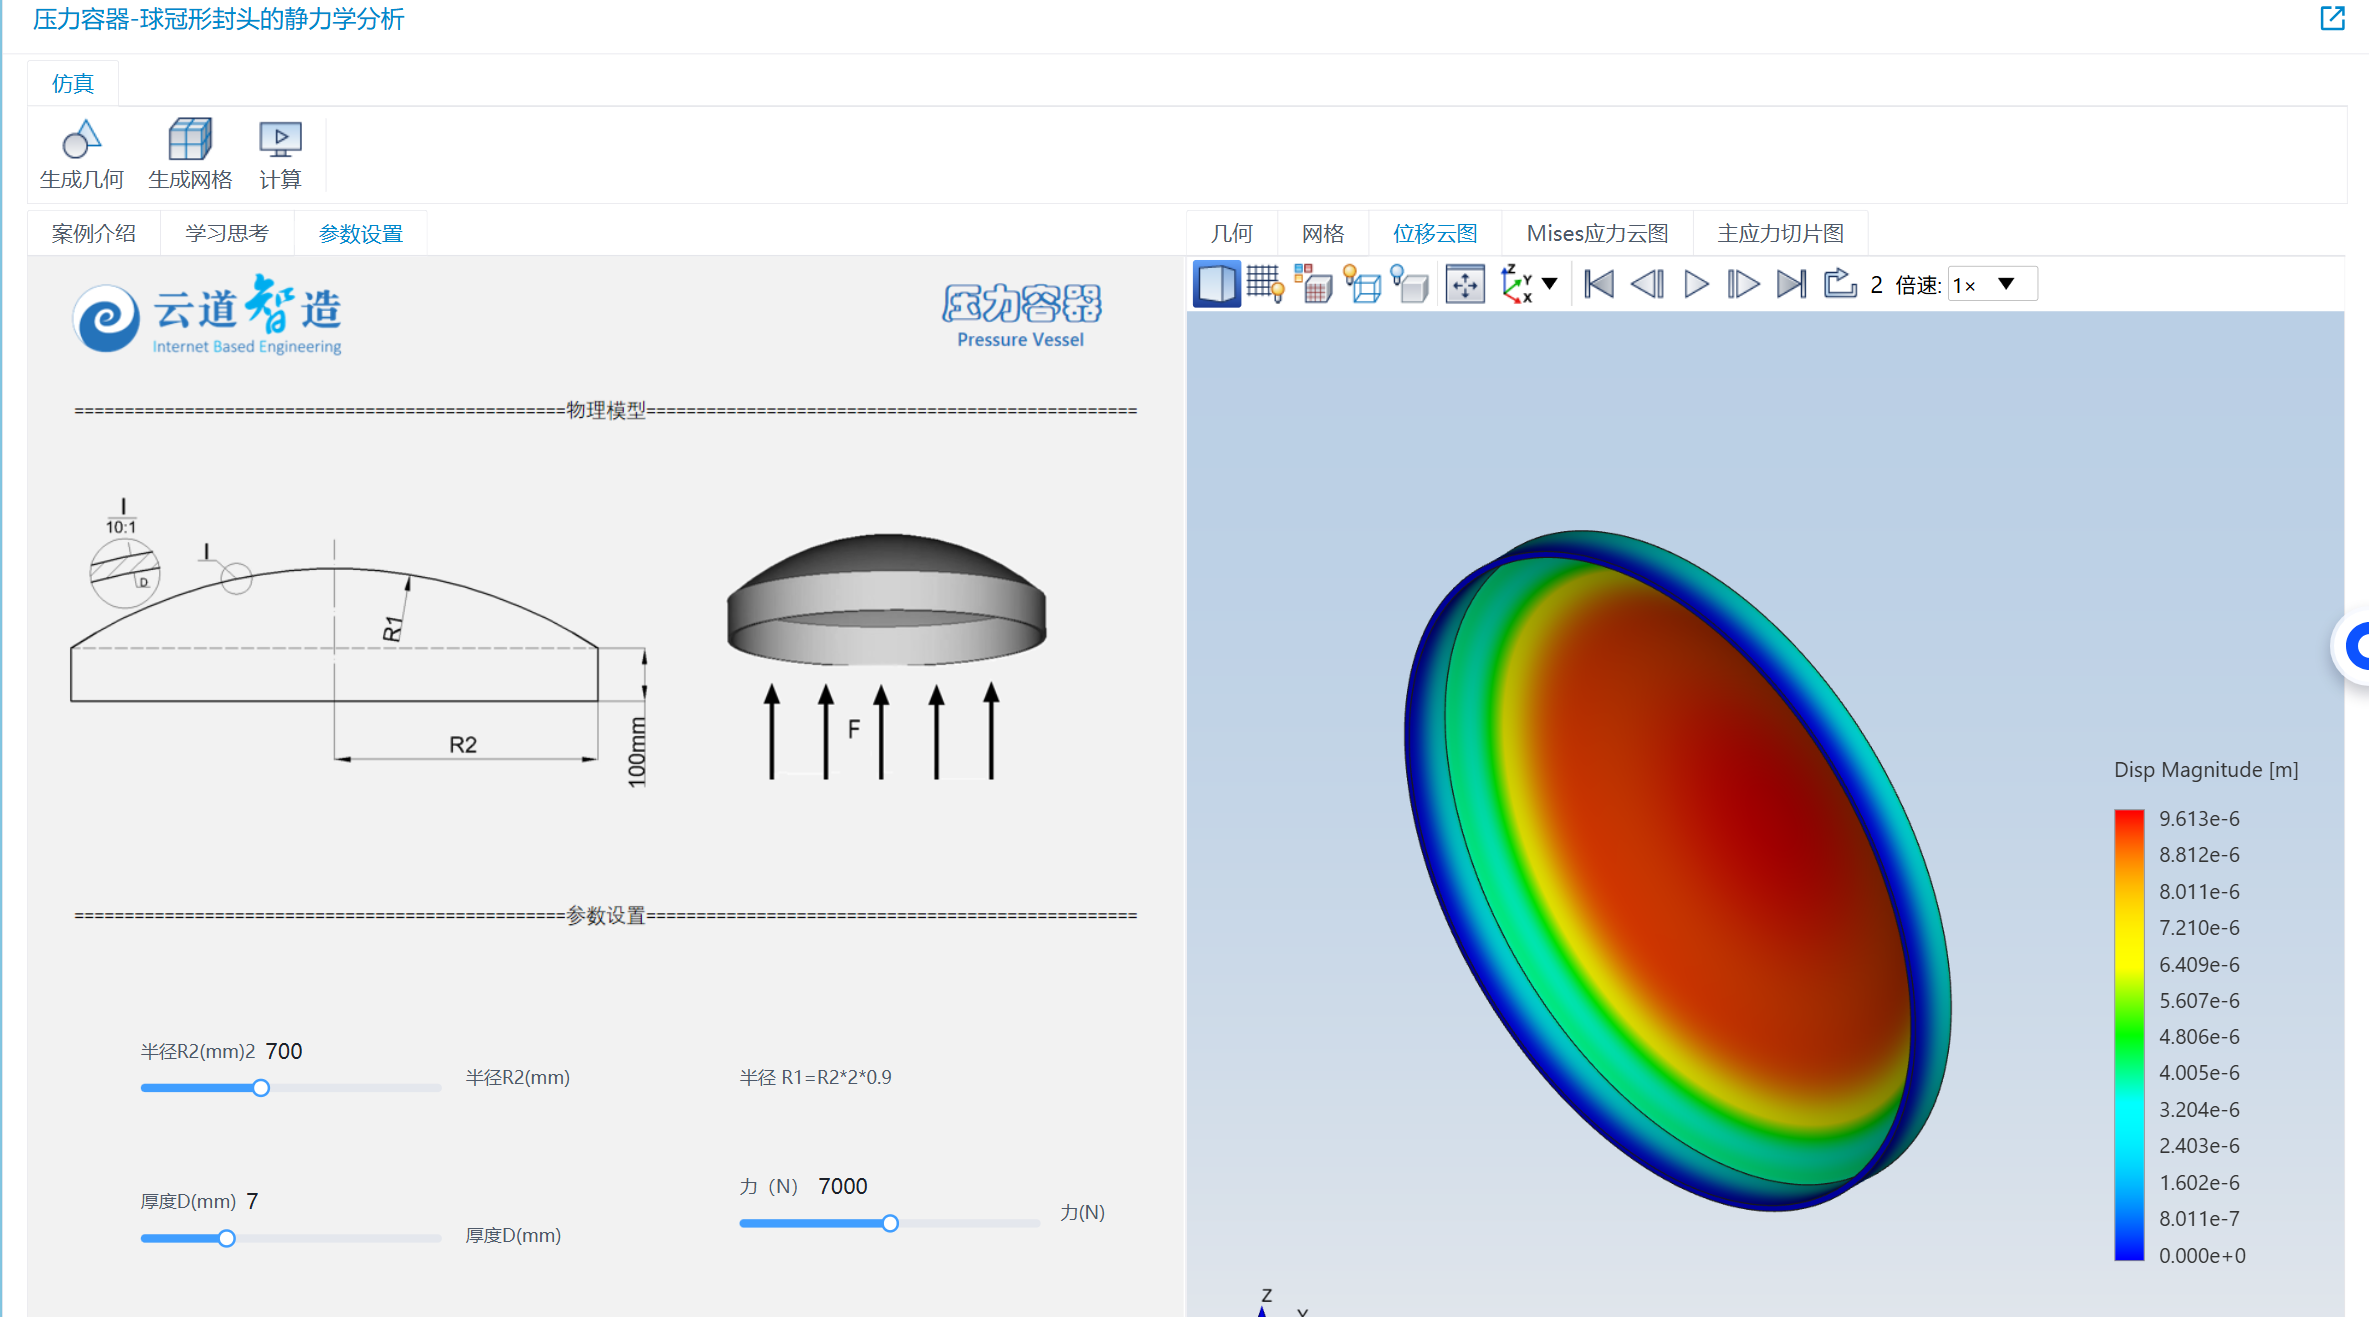
Task: Click the 压力容器 Pressure Vessel logo
Action: click(x=1021, y=316)
